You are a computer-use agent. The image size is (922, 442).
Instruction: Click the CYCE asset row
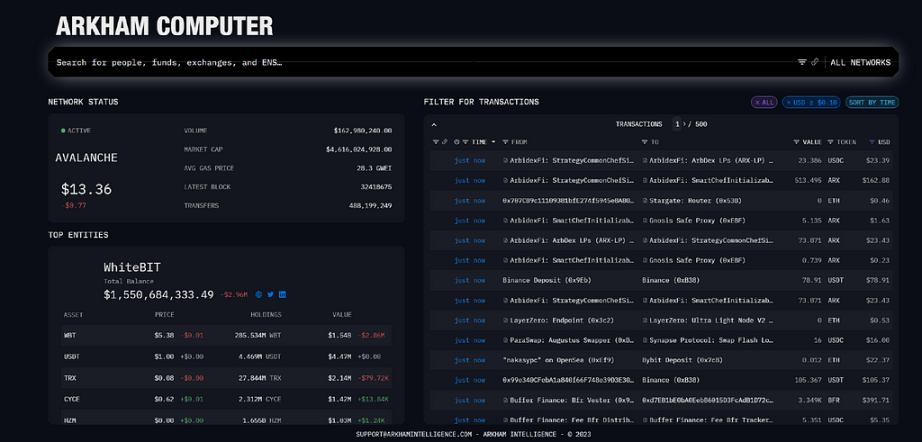tap(226, 399)
